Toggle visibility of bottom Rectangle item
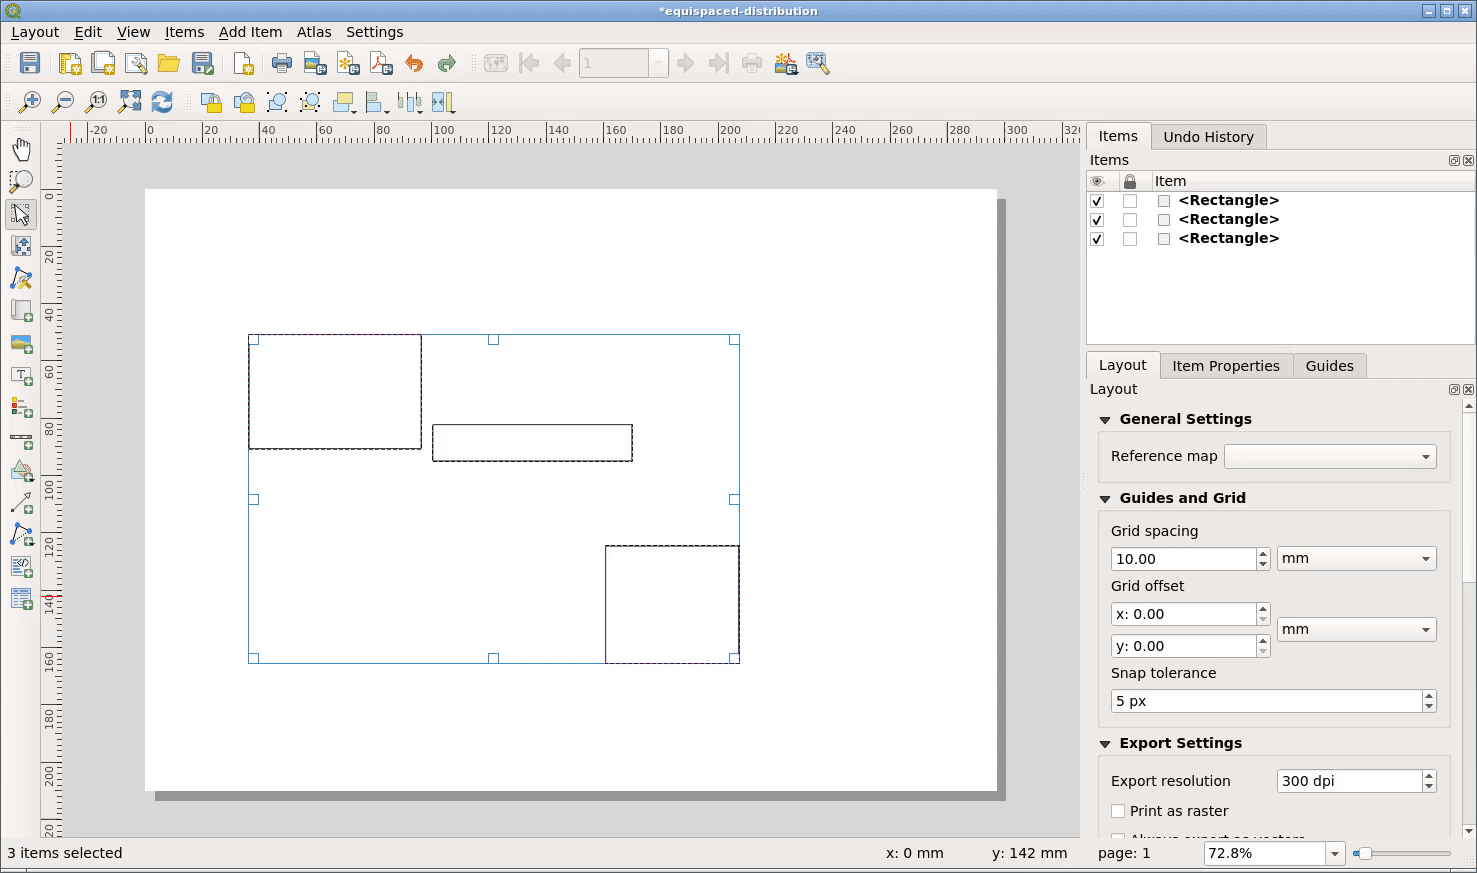This screenshot has height=873, width=1477. (1097, 239)
